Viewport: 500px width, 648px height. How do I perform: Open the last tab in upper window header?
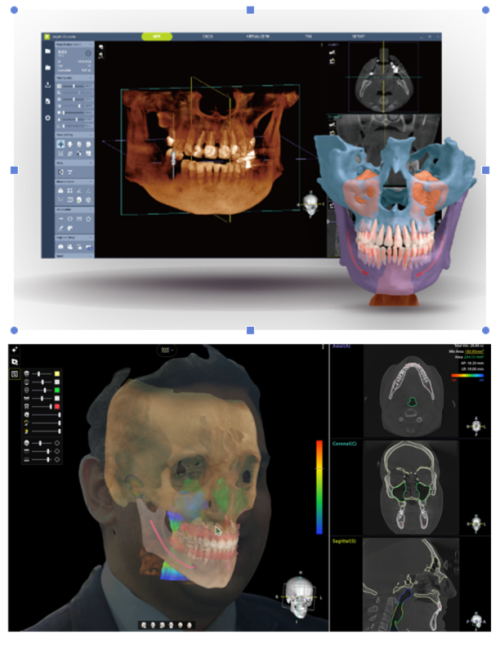358,36
